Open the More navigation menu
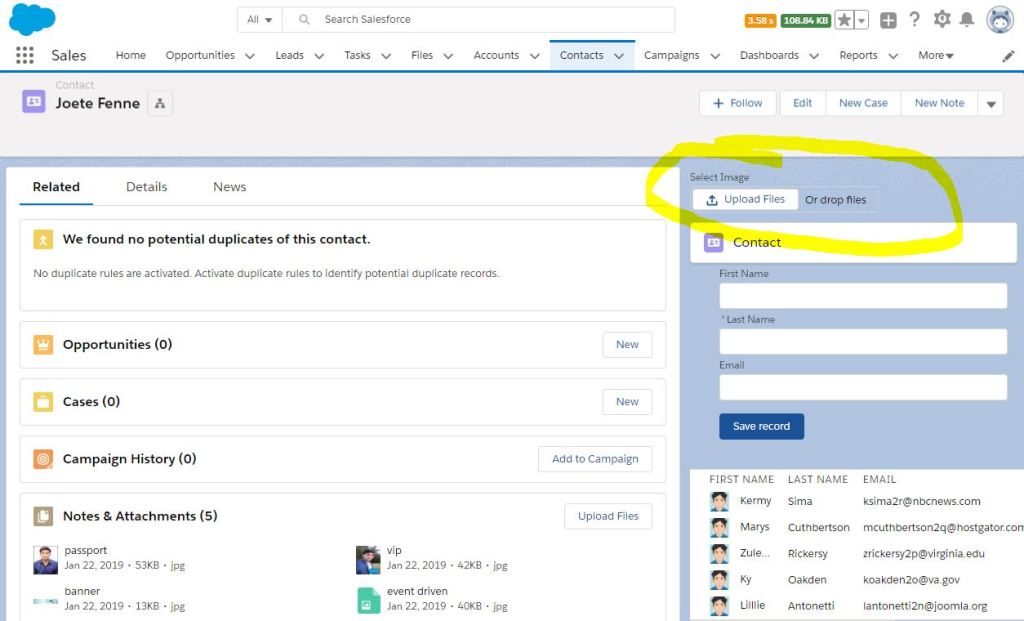 (x=936, y=56)
